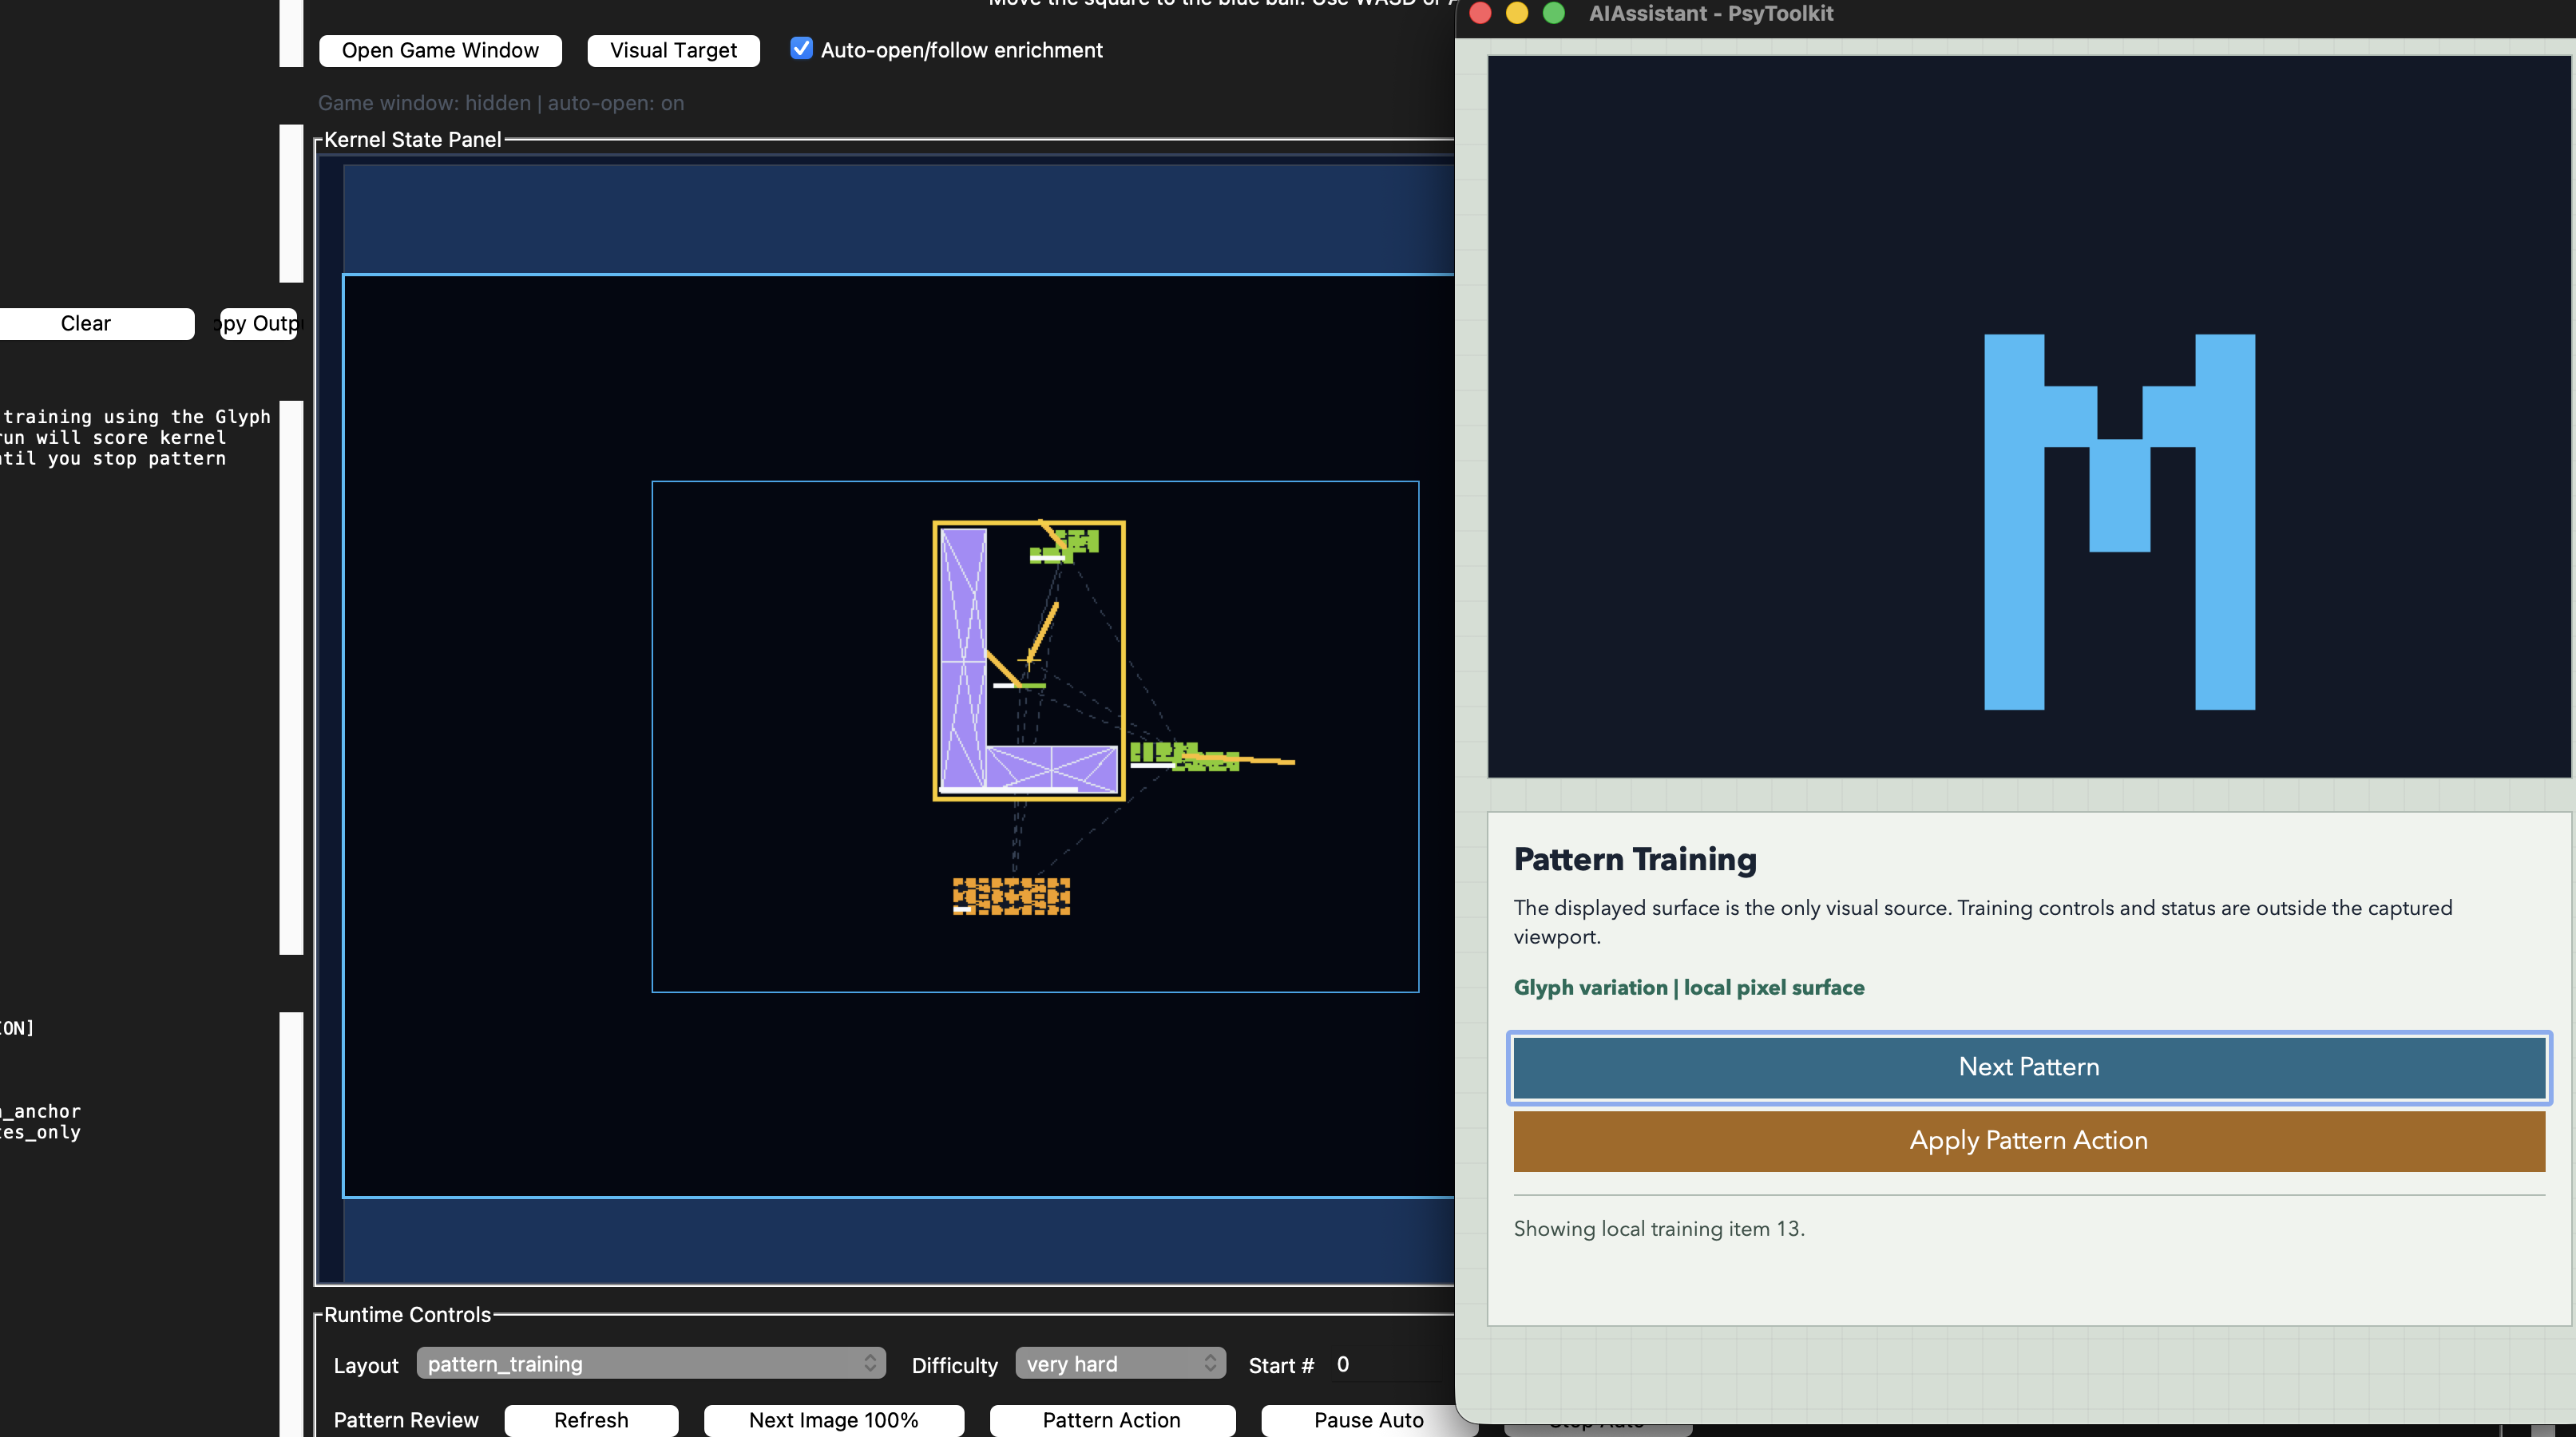Click the Pattern Training heading
Viewport: 2576px width, 1437px height.
tap(1635, 859)
